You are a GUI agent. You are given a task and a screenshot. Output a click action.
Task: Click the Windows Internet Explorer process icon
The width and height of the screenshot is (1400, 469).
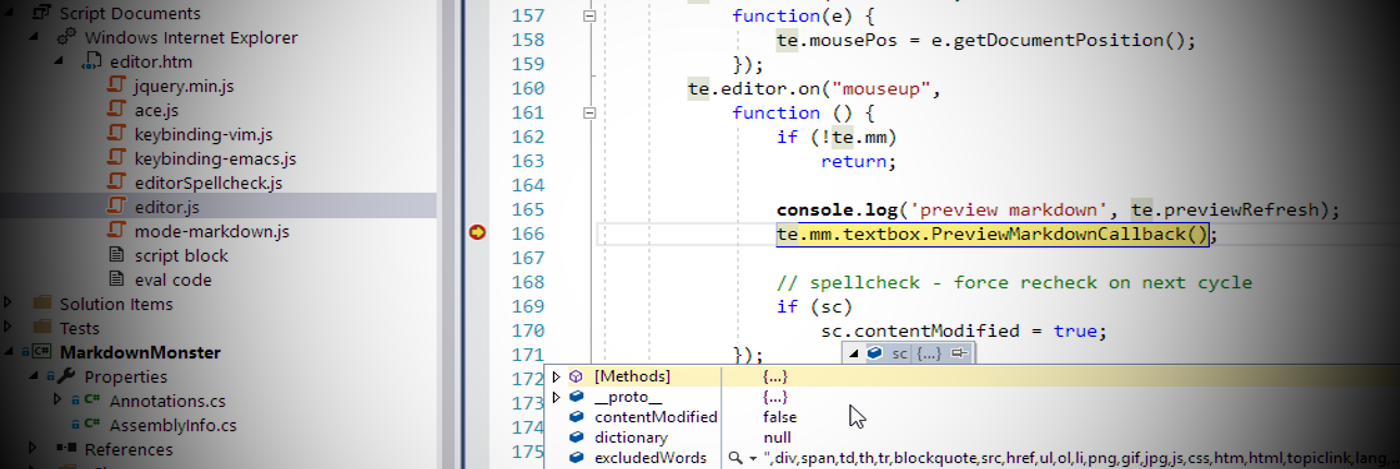tap(66, 38)
